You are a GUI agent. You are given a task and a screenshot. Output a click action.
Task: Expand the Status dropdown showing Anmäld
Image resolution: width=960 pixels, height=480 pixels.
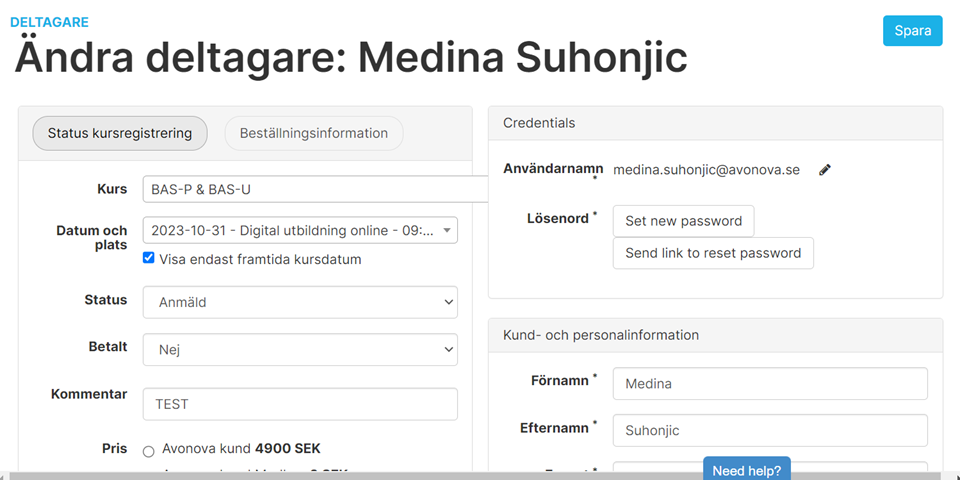[299, 302]
